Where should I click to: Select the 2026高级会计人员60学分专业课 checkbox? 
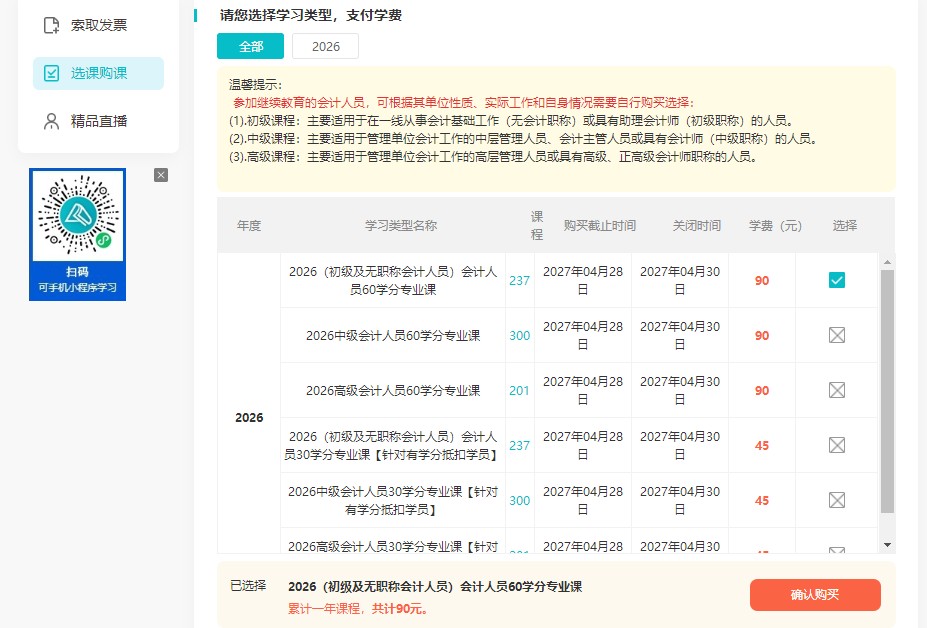click(837, 390)
